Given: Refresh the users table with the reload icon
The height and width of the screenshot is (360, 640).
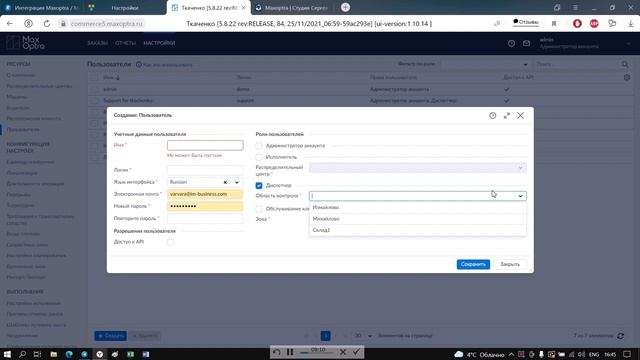Looking at the screenshot, I should click(620, 336).
